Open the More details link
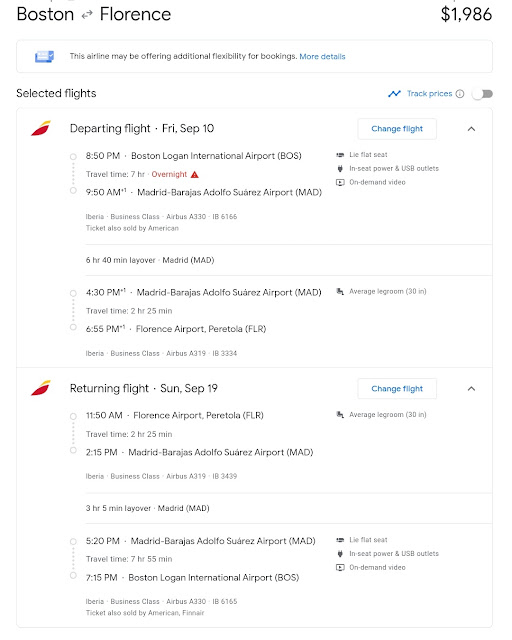This screenshot has height=640, width=512. (x=322, y=56)
